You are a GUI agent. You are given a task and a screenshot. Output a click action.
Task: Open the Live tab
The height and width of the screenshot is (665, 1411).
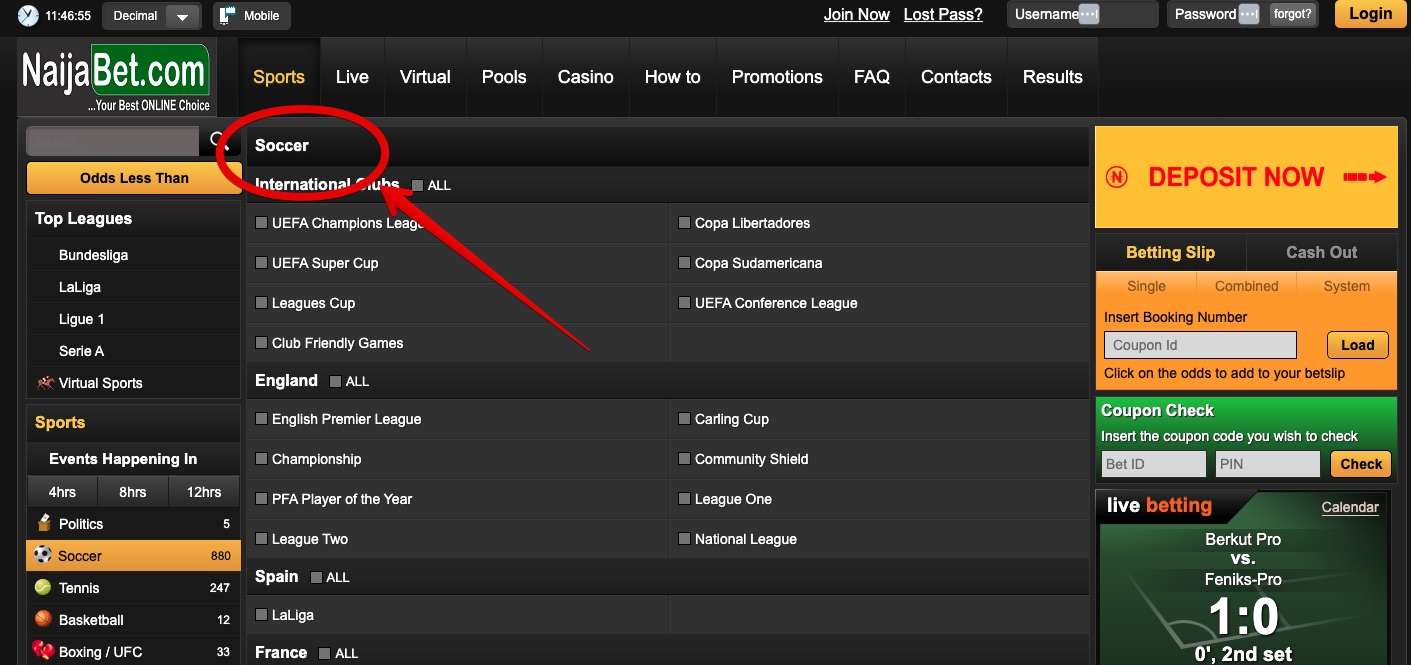pyautogui.click(x=352, y=77)
